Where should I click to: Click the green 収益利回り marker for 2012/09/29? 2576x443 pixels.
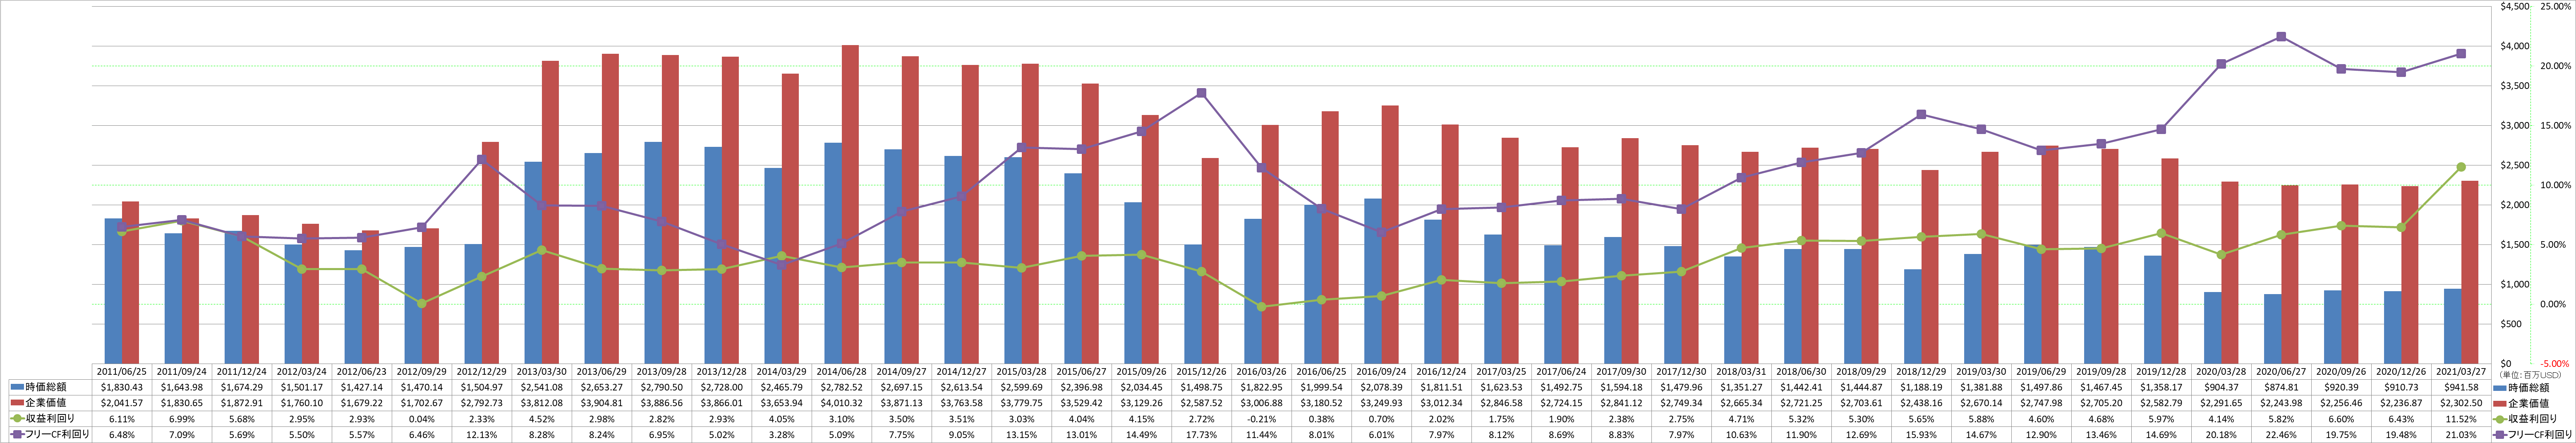point(421,303)
